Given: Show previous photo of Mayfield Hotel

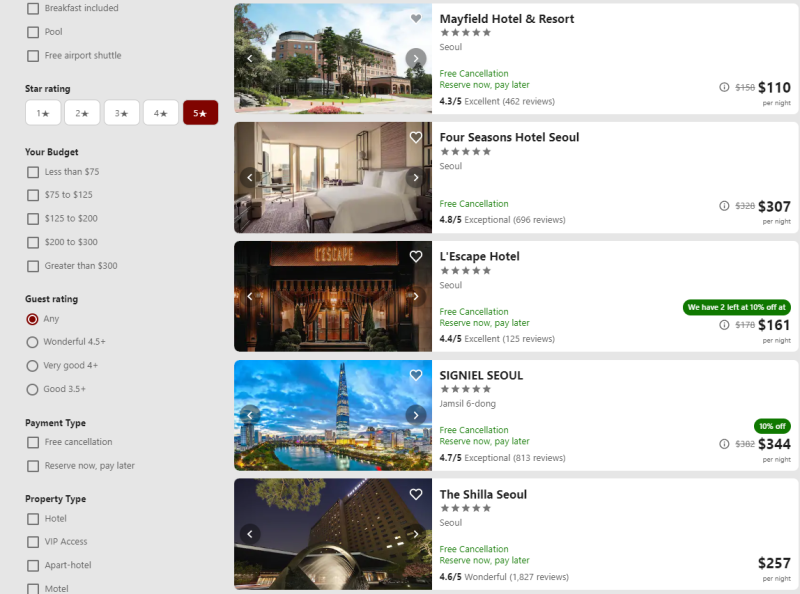Looking at the screenshot, I should 249,58.
